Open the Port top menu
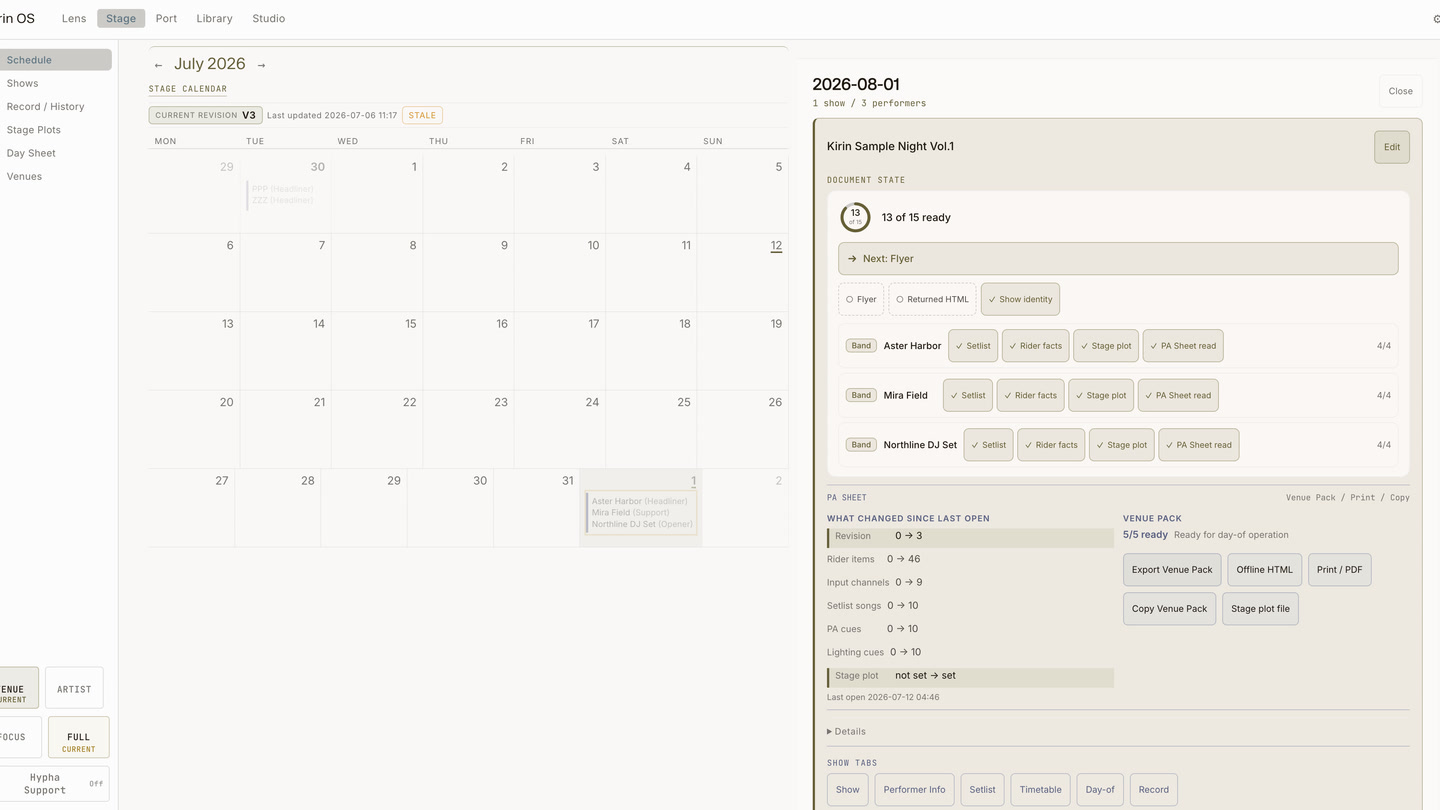The width and height of the screenshot is (1440, 810). pos(166,18)
